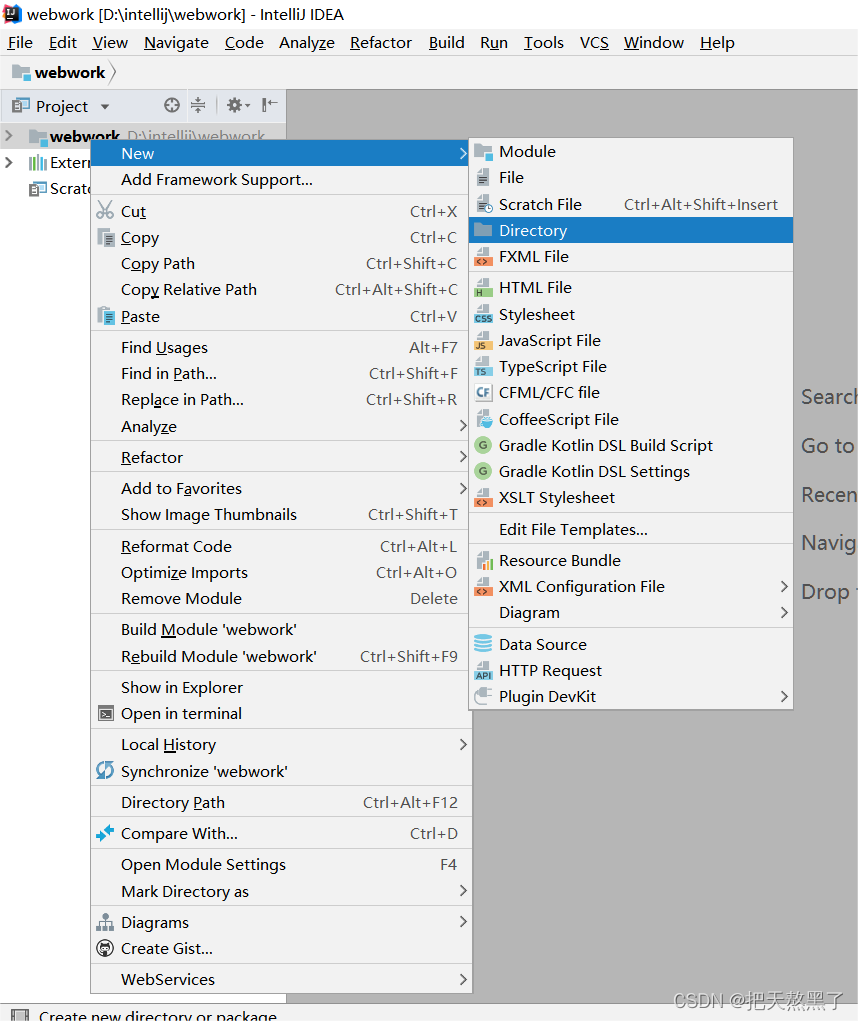Click the HTML File icon
The height and width of the screenshot is (1021, 858).
(x=483, y=287)
